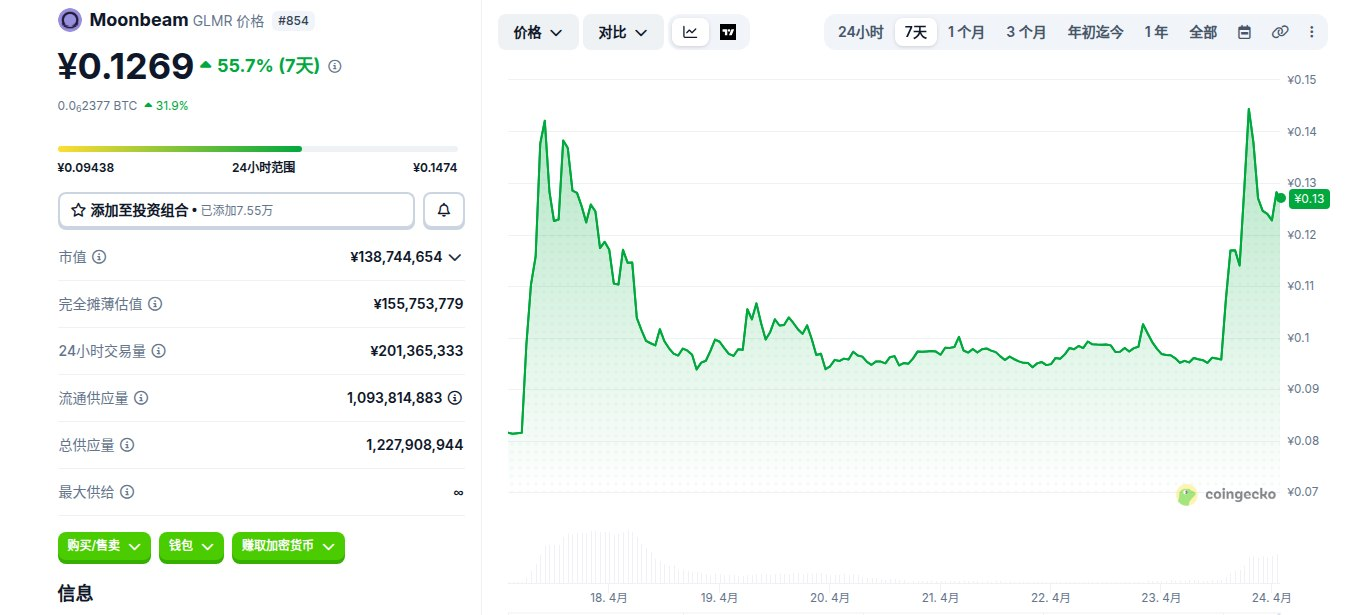Open the 赚取加密货币 dropdown

288,546
